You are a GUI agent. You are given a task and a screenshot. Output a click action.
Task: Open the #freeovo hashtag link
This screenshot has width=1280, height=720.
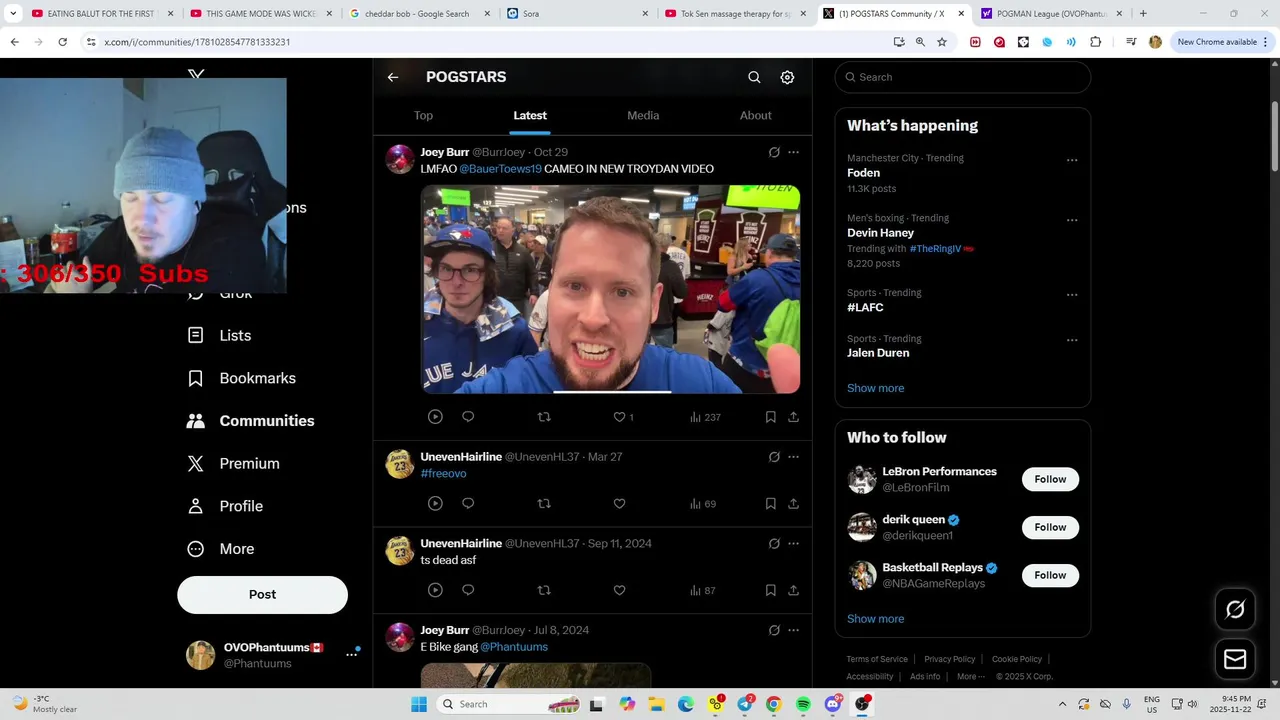[443, 474]
